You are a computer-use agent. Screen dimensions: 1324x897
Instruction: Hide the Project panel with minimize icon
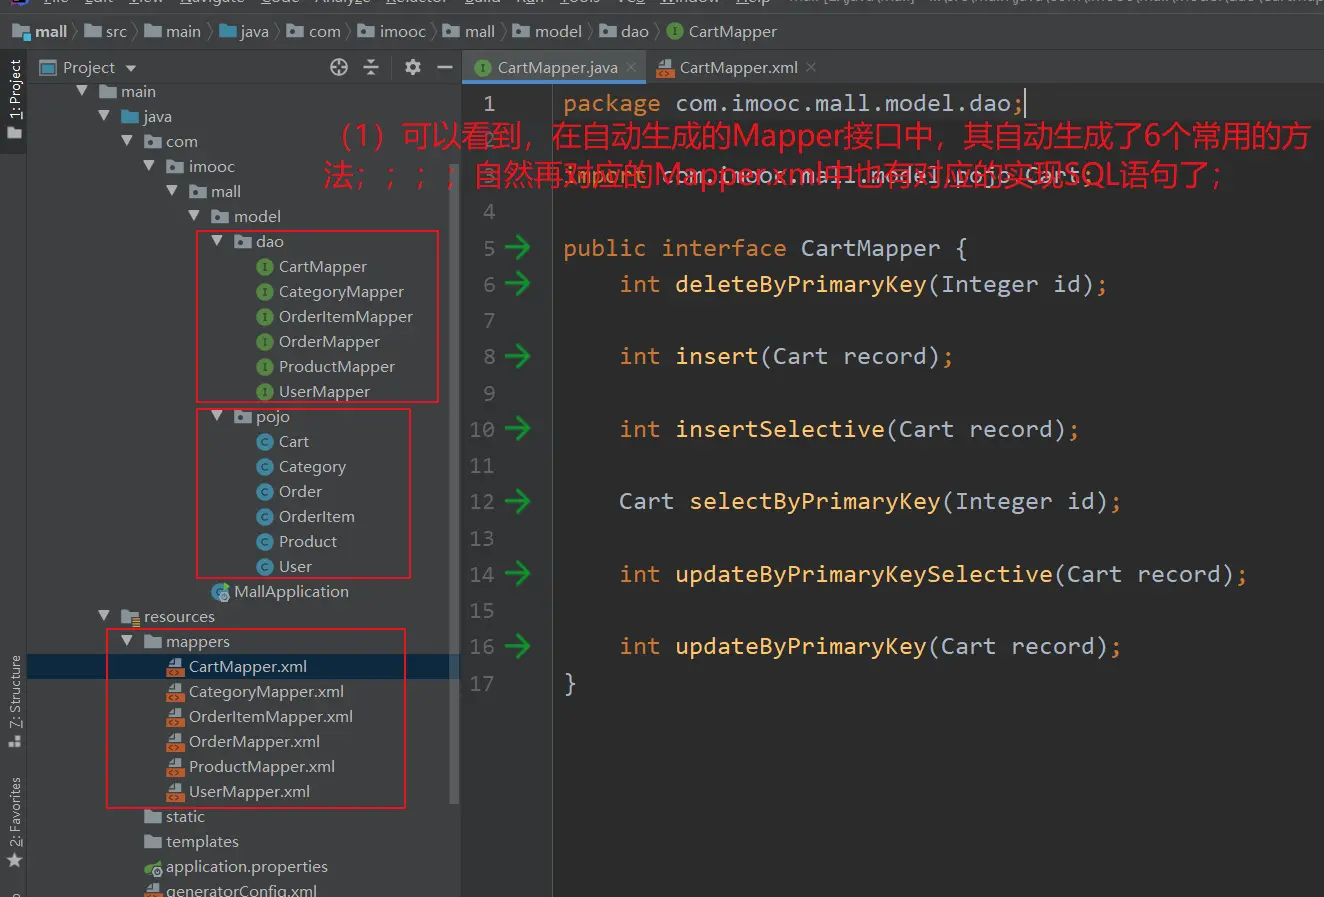pyautogui.click(x=445, y=67)
